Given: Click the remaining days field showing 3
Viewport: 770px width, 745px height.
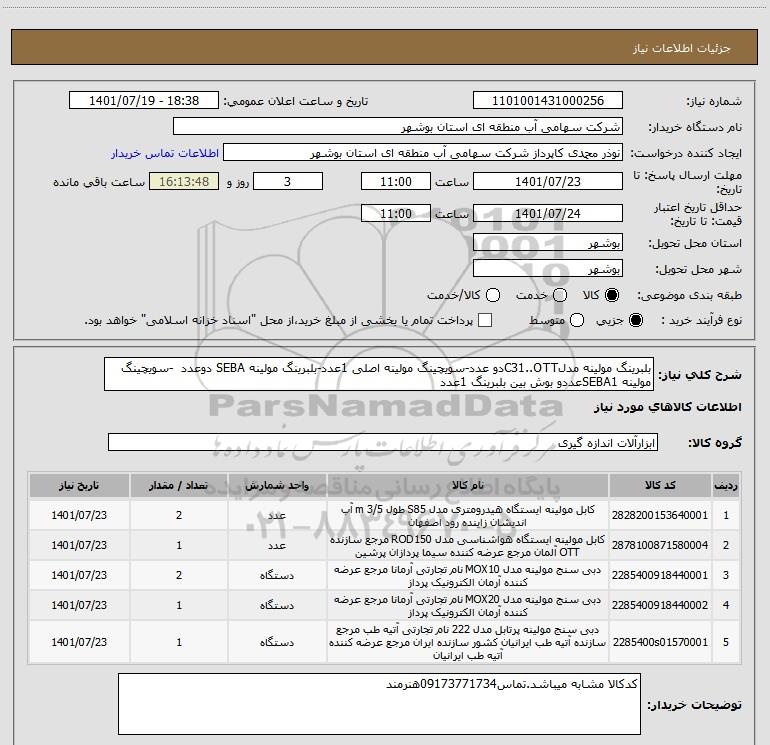Looking at the screenshot, I should tap(288, 182).
